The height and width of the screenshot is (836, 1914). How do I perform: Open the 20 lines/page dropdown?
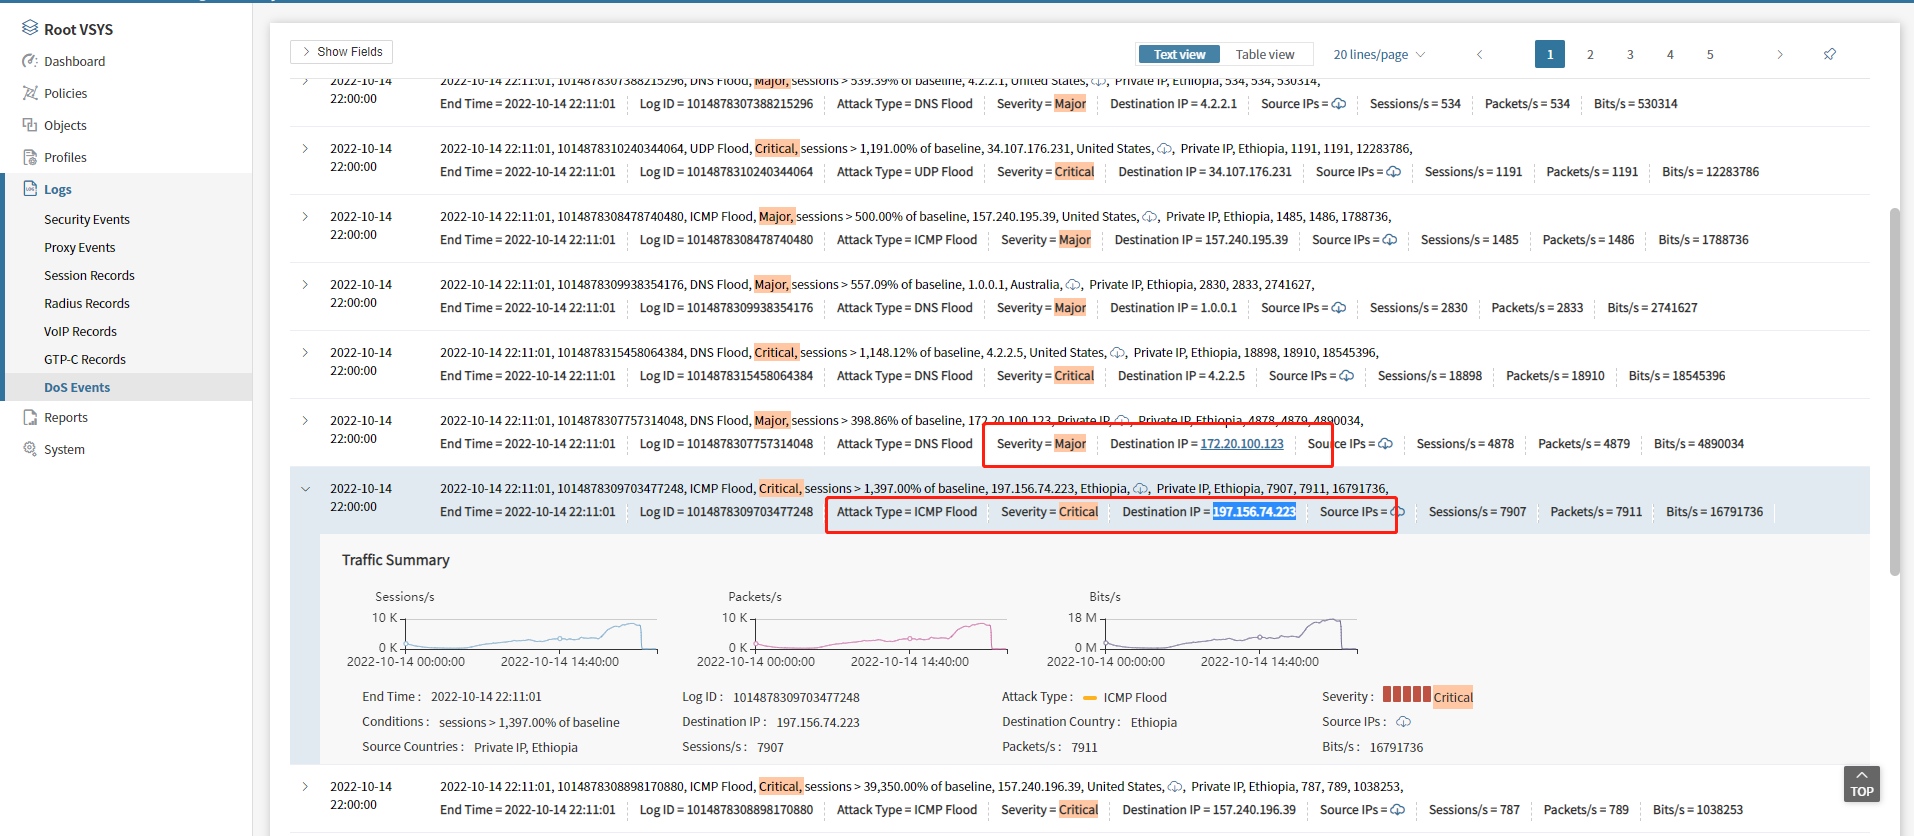1378,54
